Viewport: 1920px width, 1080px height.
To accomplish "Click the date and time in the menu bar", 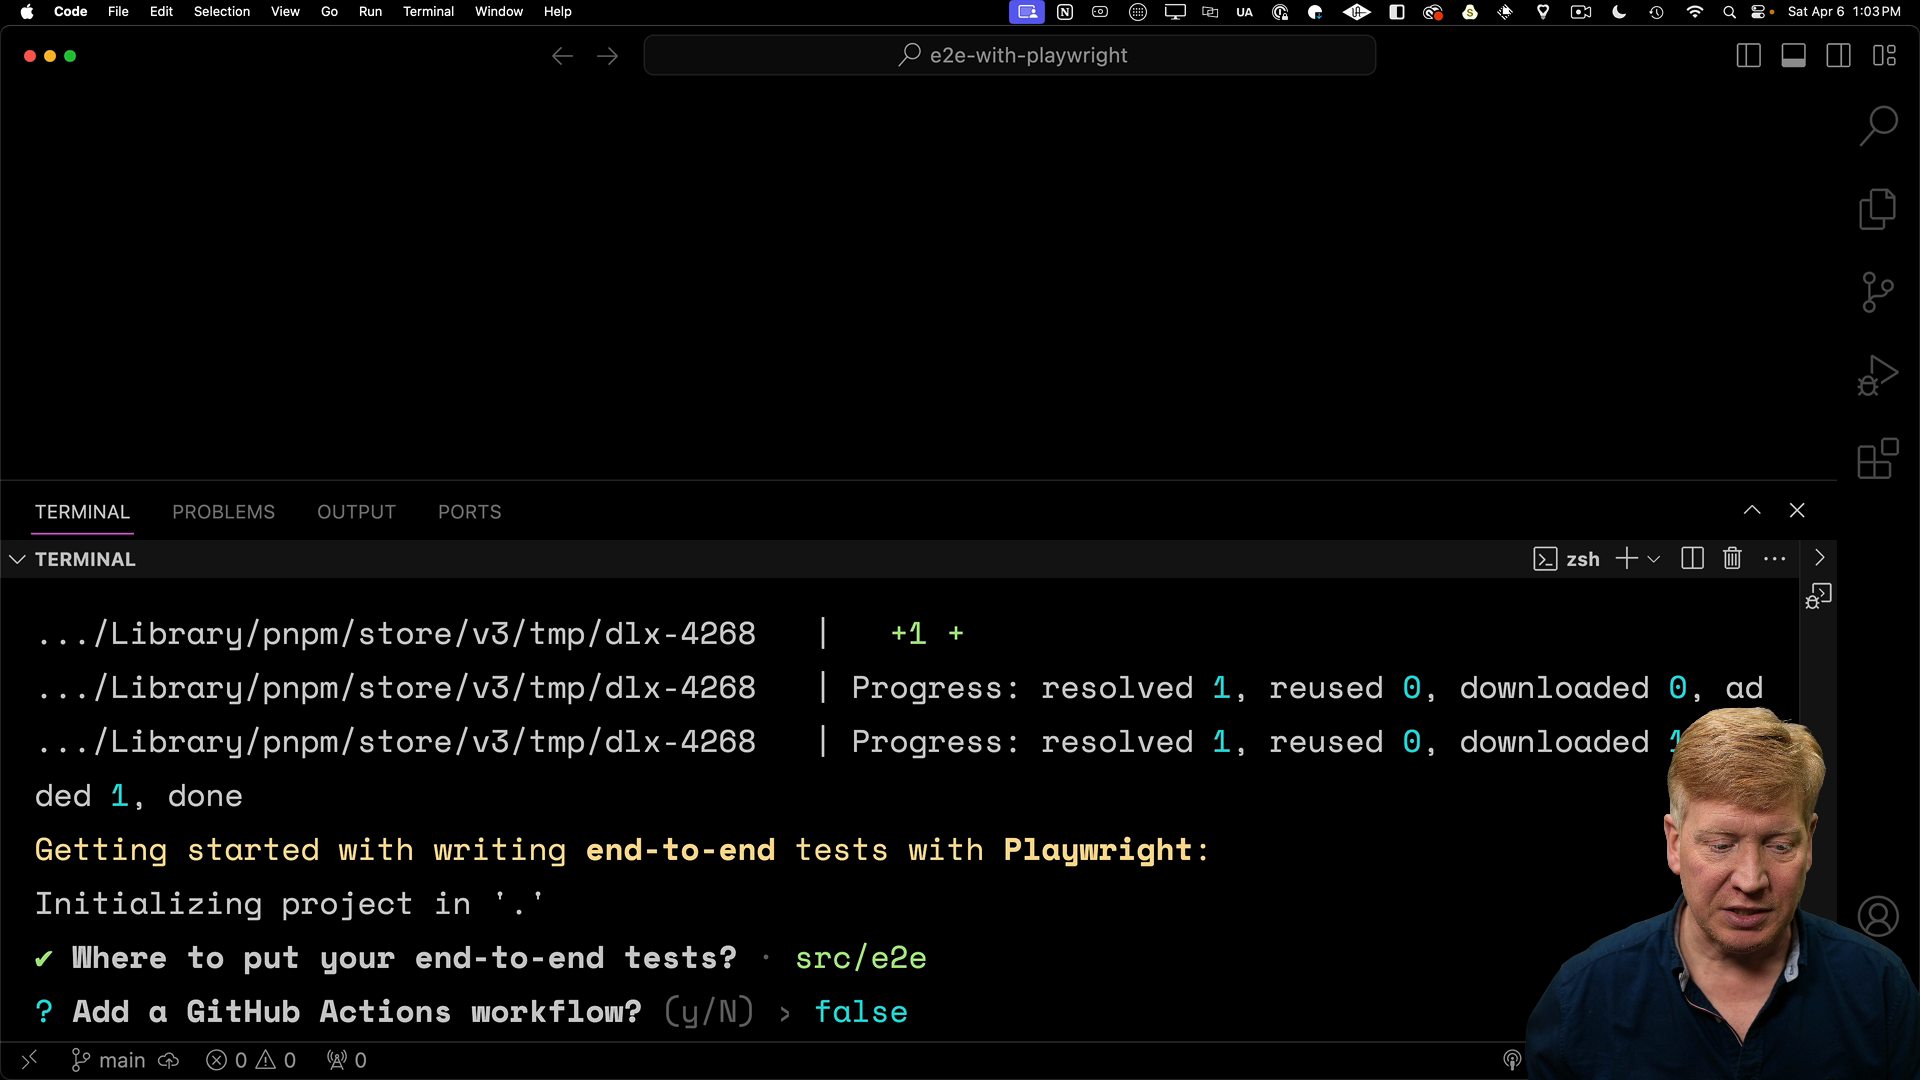I will pyautogui.click(x=1844, y=12).
